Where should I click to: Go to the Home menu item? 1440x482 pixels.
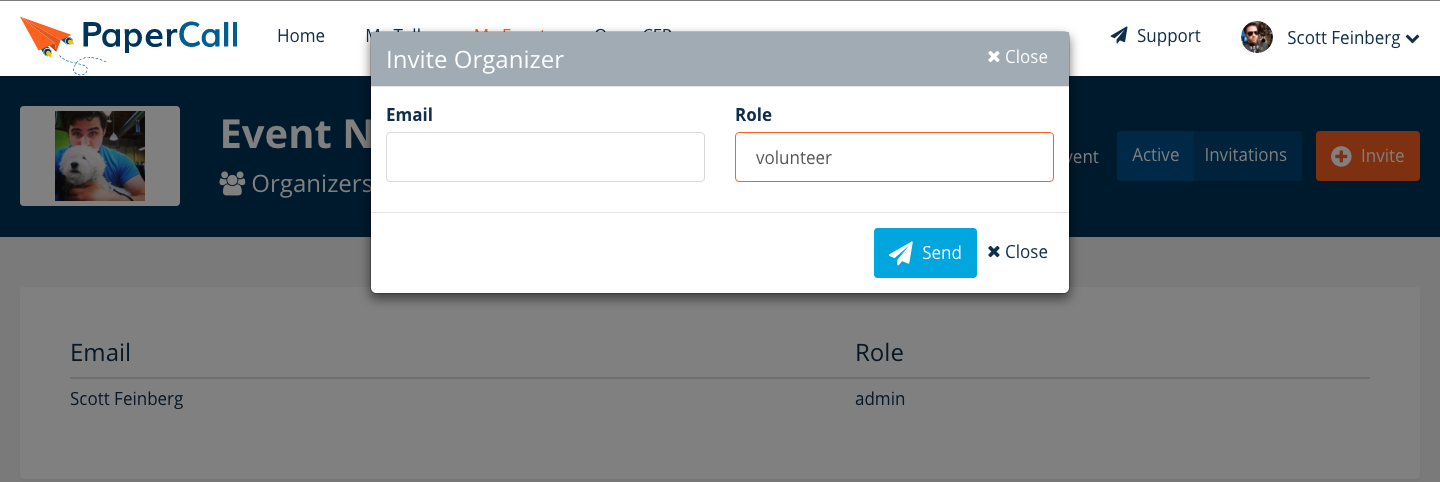tap(301, 36)
